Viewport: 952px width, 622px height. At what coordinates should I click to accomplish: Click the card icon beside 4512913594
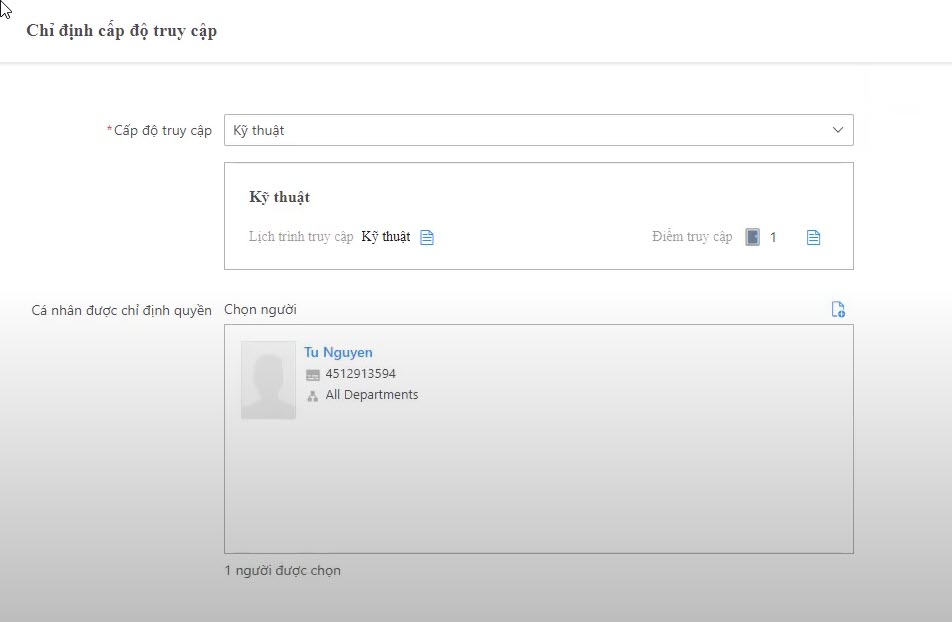[313, 375]
